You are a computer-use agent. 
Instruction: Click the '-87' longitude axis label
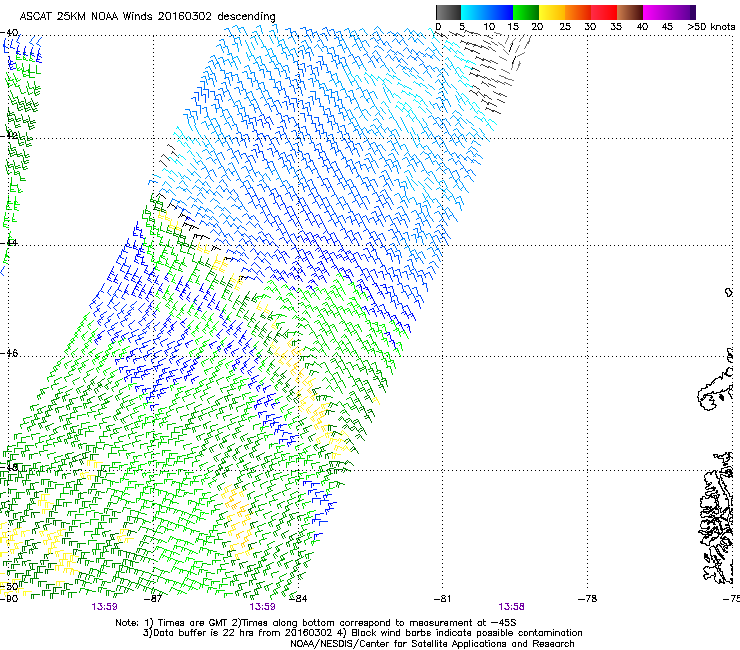[x=153, y=599]
